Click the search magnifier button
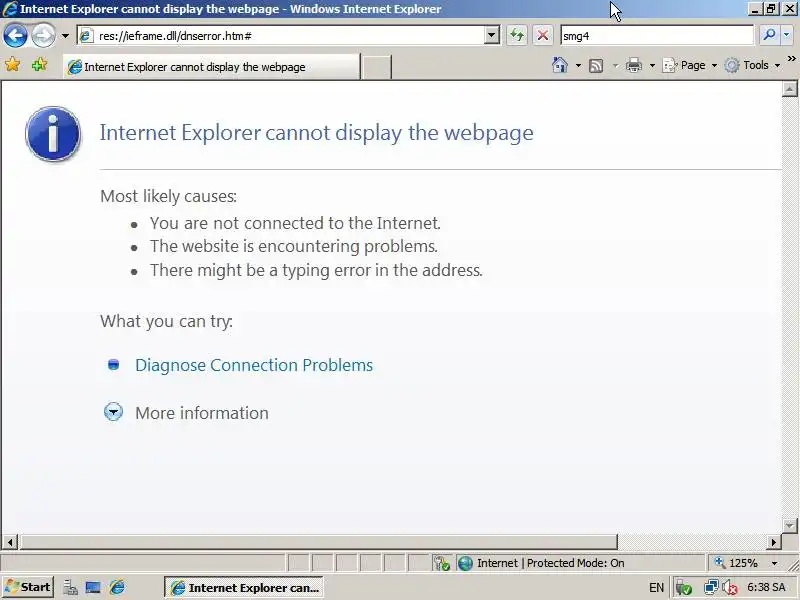The height and width of the screenshot is (600, 800). click(769, 35)
